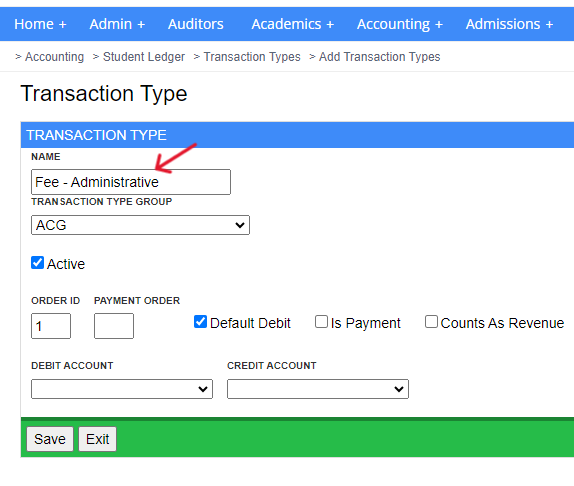Expand the Transaction Type Group dropdown
Viewport: 574px width, 486px height.
click(141, 225)
